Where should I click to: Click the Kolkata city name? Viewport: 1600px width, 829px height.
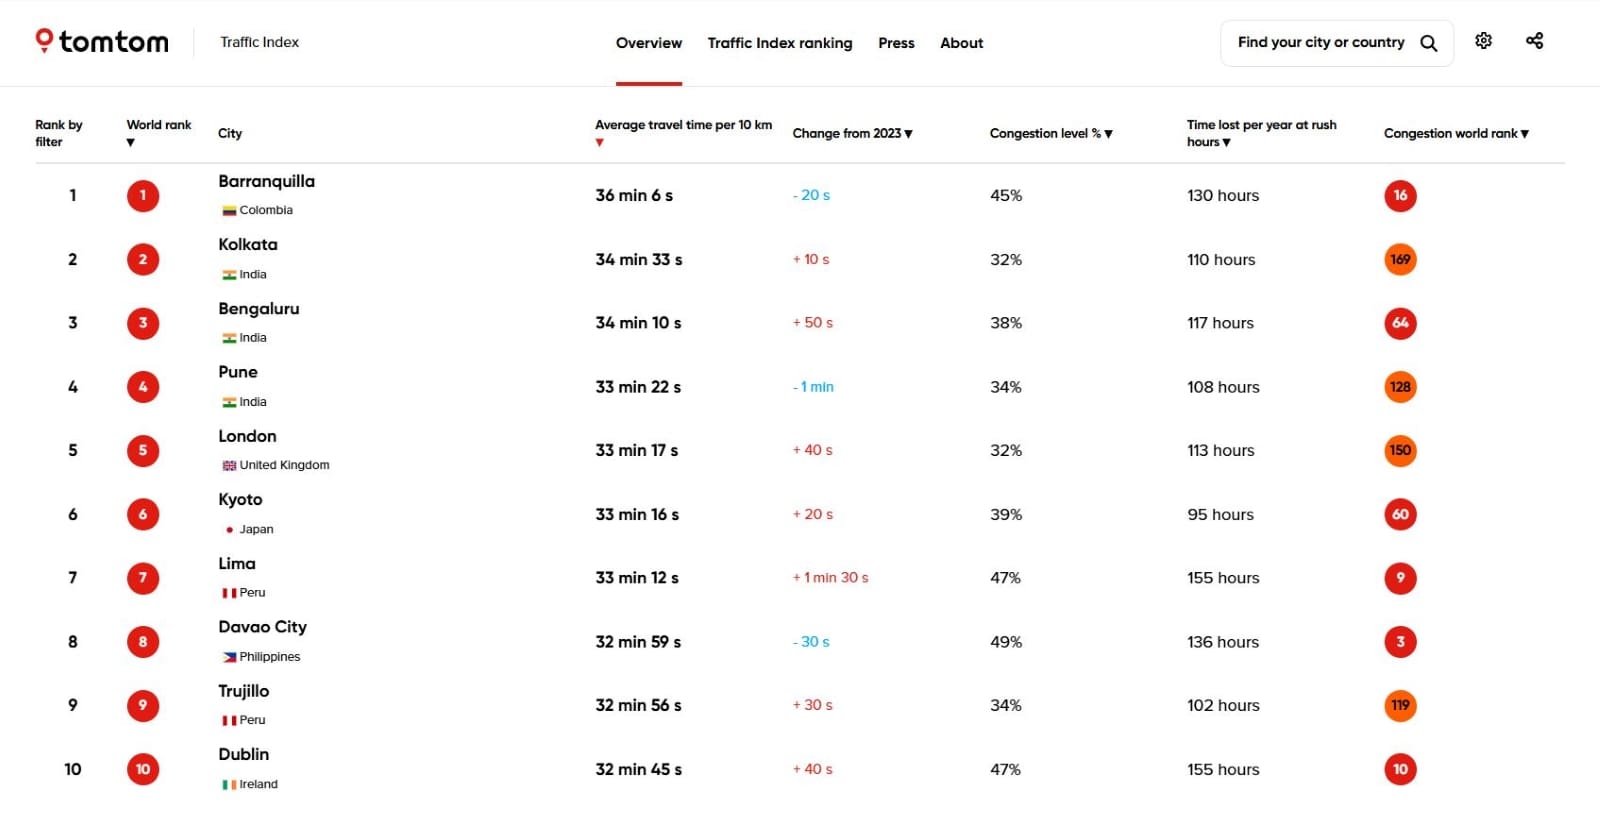coord(248,244)
